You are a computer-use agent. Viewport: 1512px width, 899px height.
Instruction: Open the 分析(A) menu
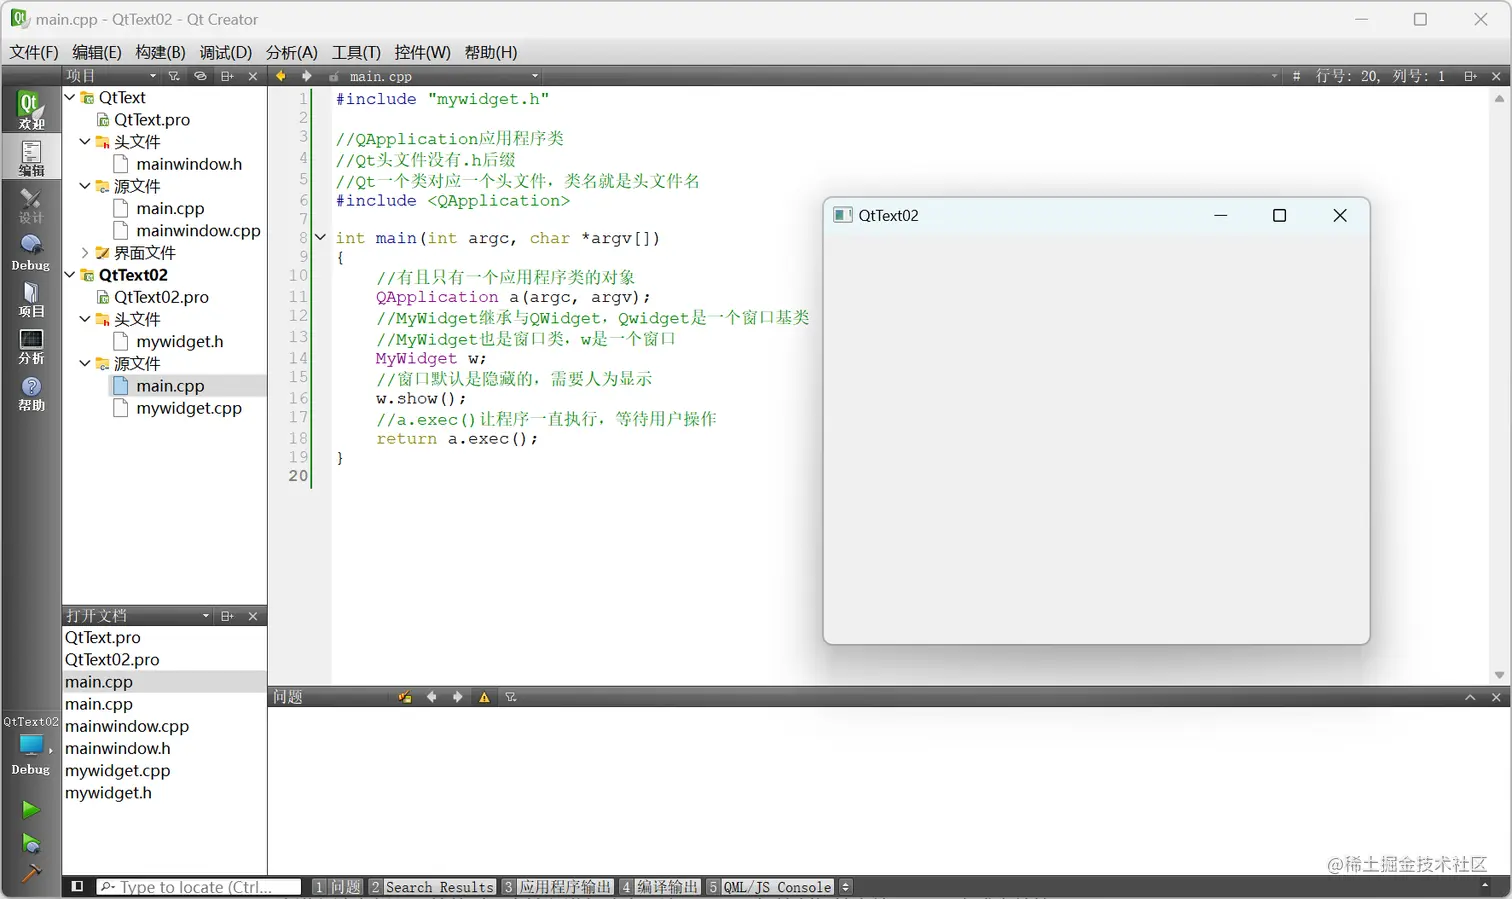292,52
